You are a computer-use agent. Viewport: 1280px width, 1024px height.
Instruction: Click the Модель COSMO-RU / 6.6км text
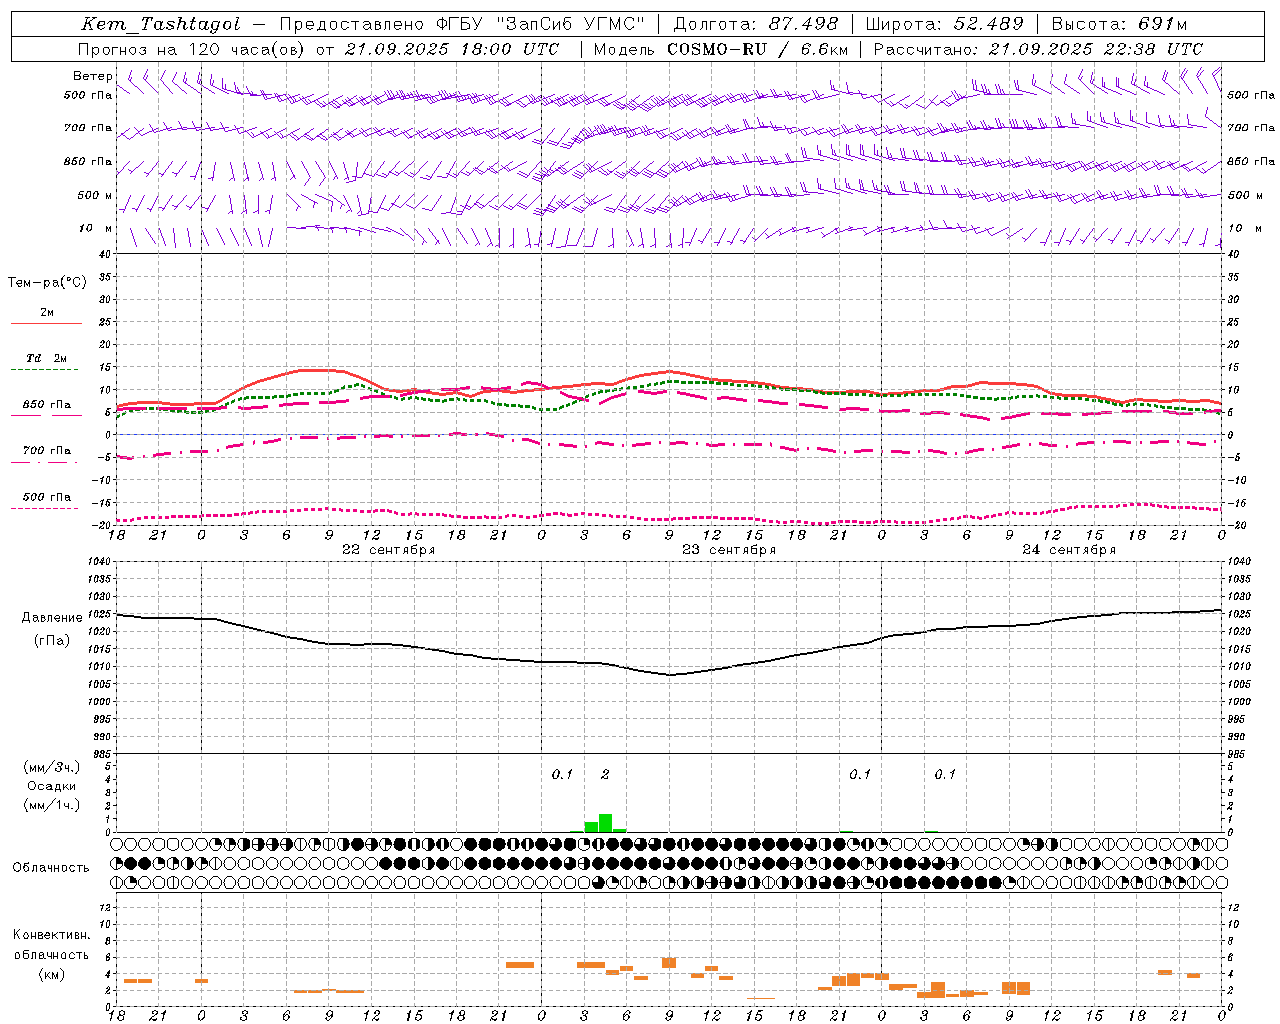tap(721, 49)
